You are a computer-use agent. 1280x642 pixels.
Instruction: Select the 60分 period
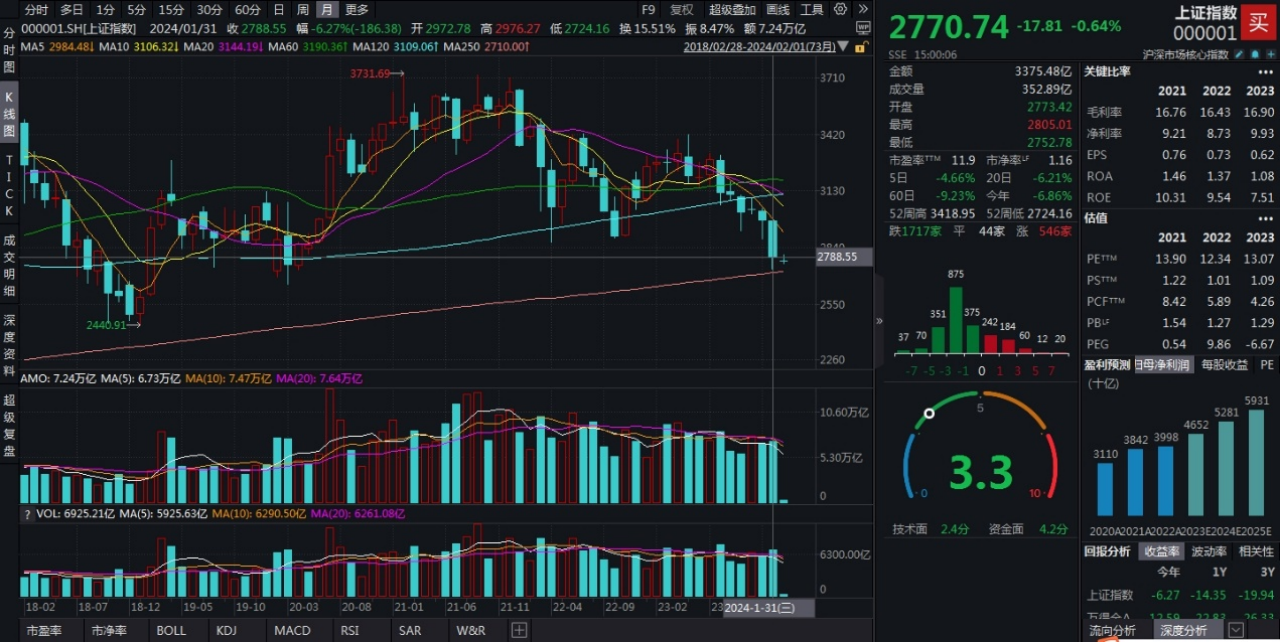[x=247, y=9]
